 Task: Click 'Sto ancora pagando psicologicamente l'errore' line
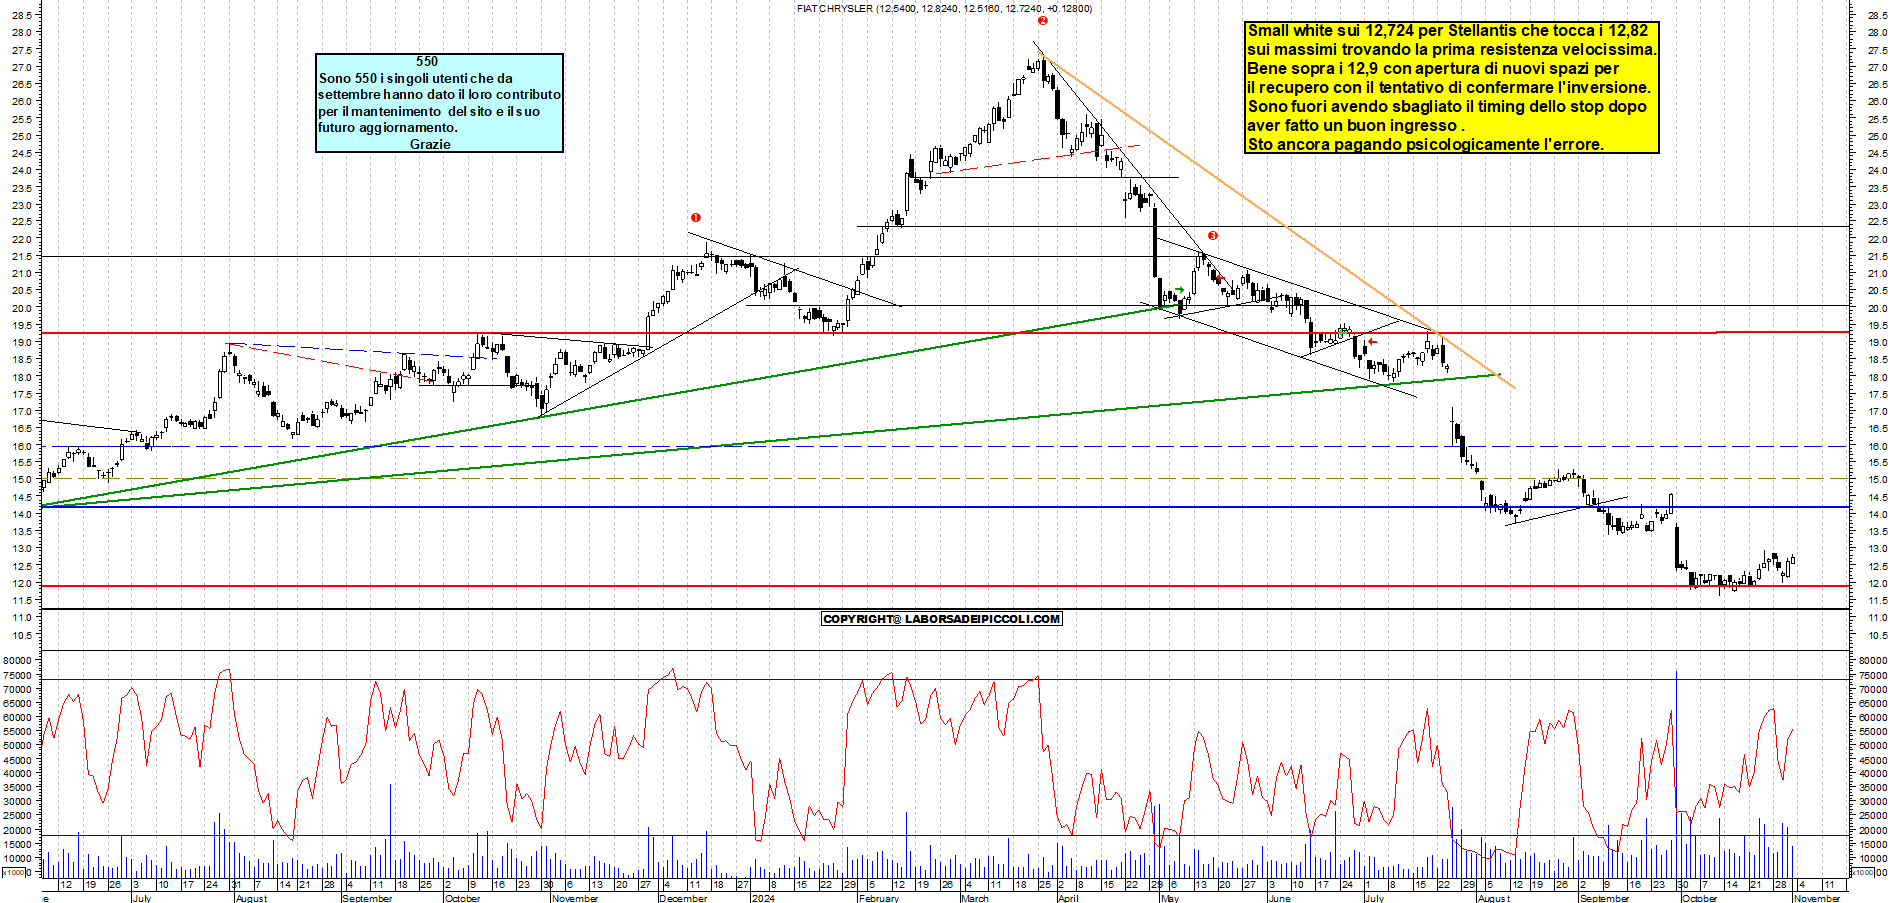(x=1425, y=144)
